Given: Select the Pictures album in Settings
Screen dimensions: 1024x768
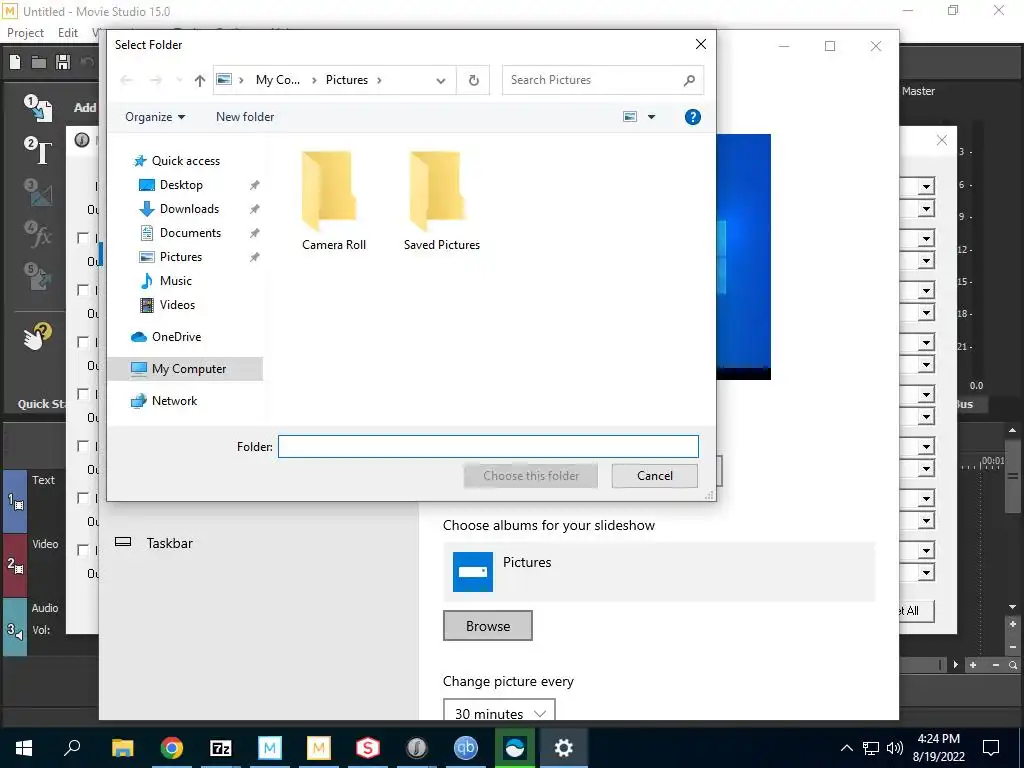Looking at the screenshot, I should click(x=658, y=572).
